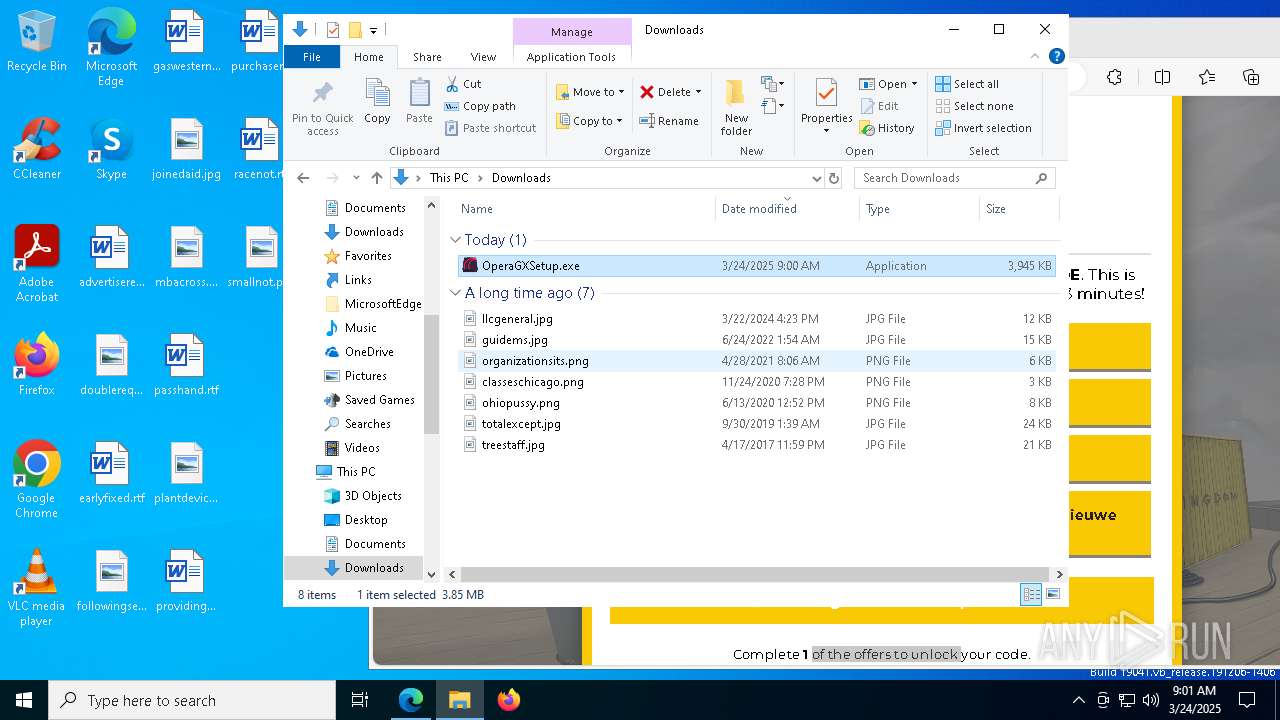Viewport: 1280px width, 720px height.
Task: Sort by Name column header
Action: [585, 209]
